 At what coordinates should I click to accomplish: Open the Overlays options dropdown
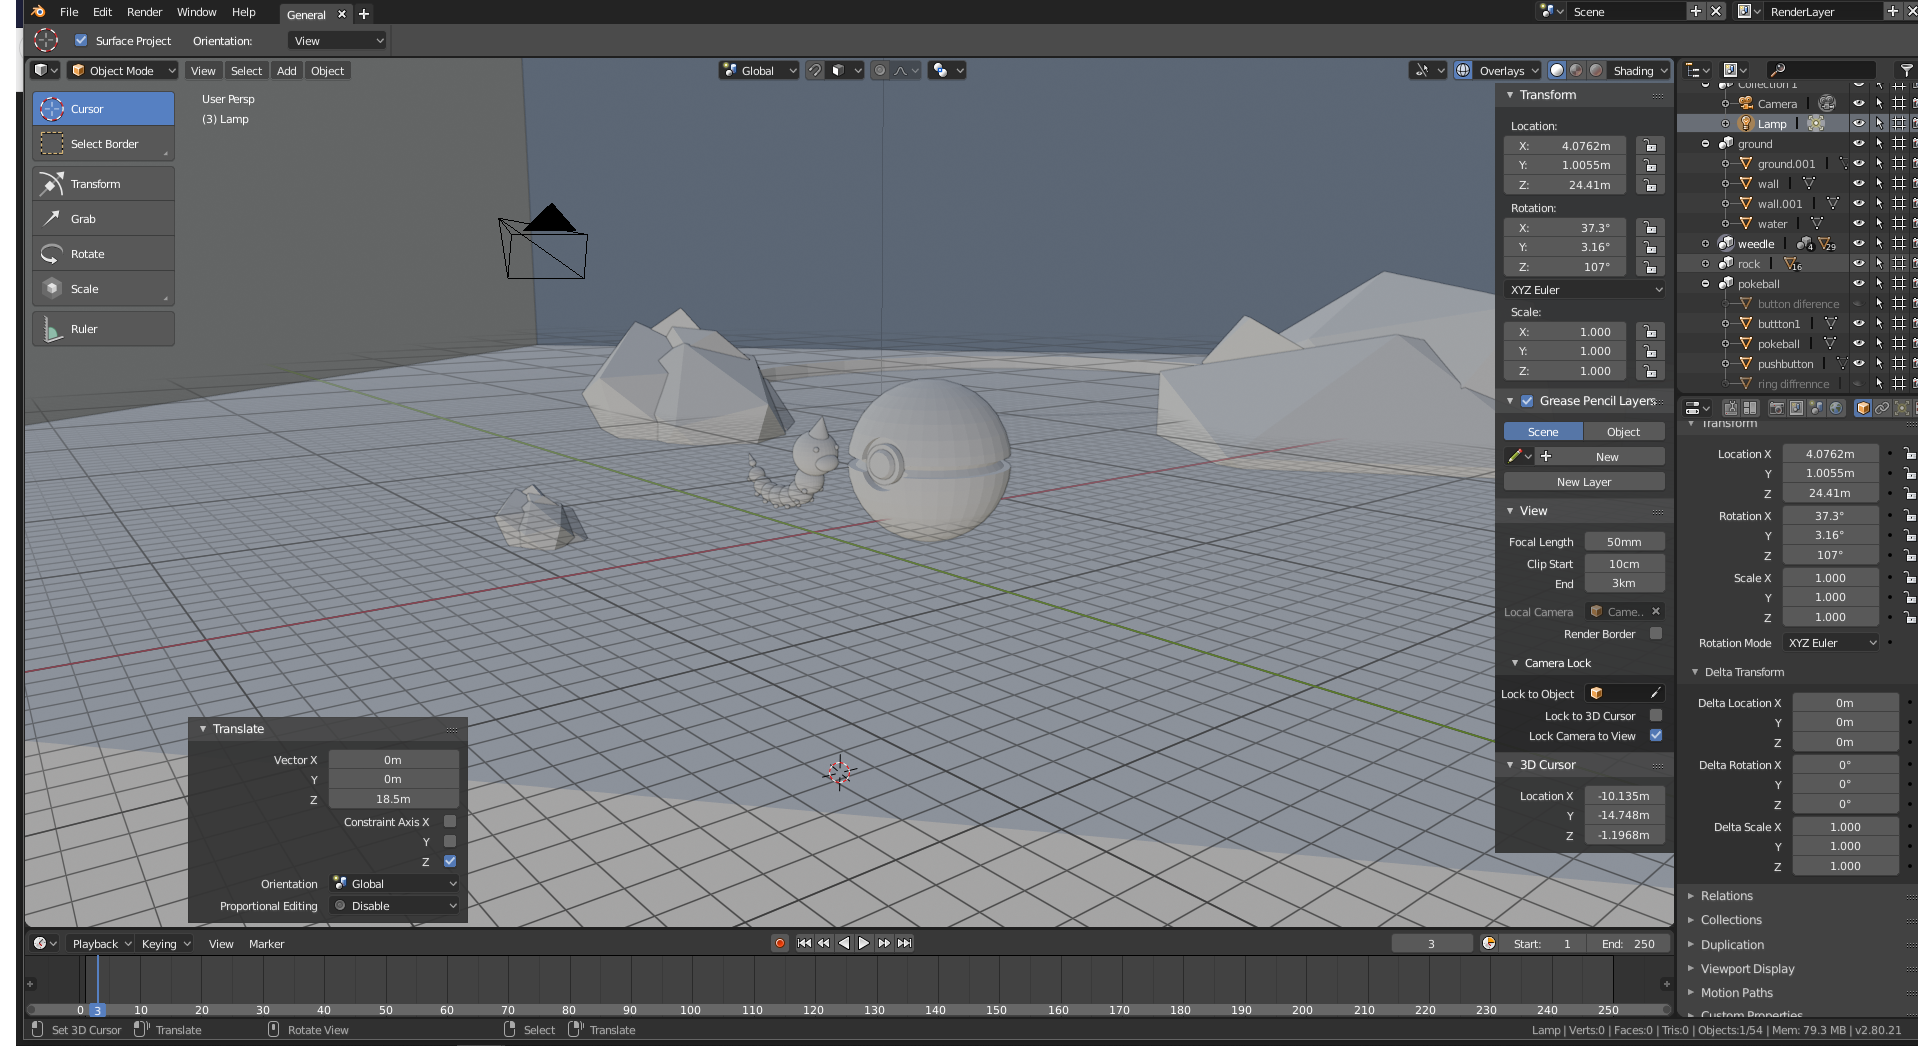(1508, 71)
